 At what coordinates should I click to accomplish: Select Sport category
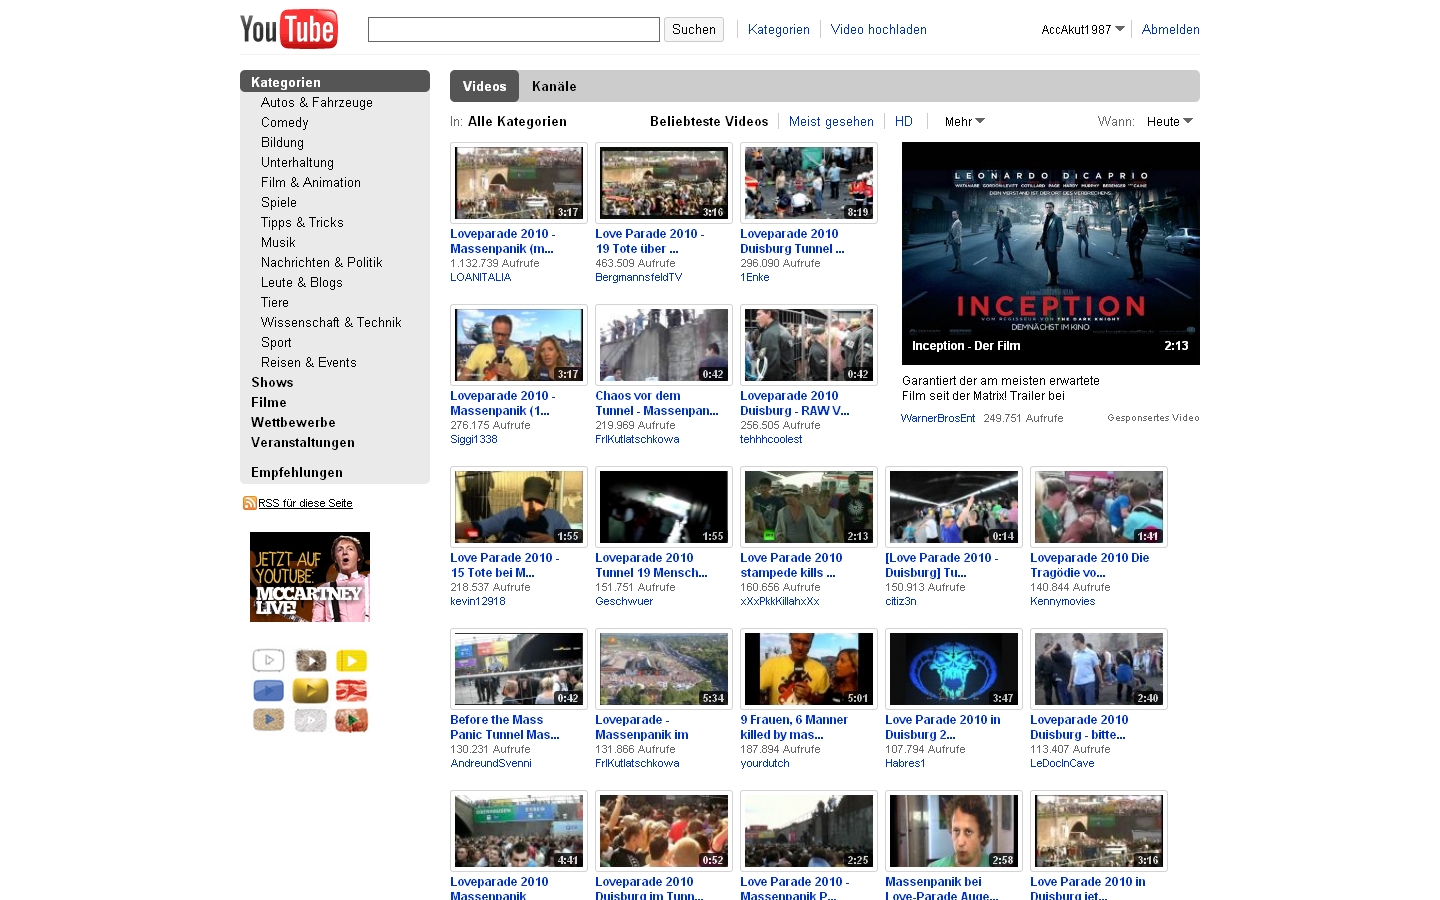276,342
